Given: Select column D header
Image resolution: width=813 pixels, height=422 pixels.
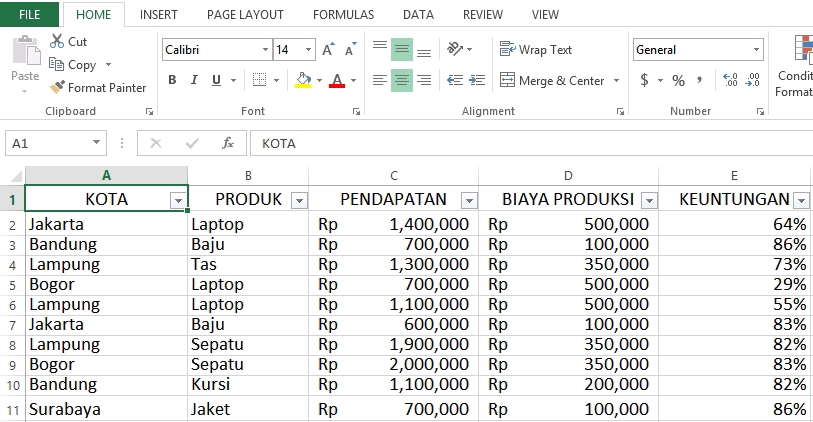Looking at the screenshot, I should (568, 176).
